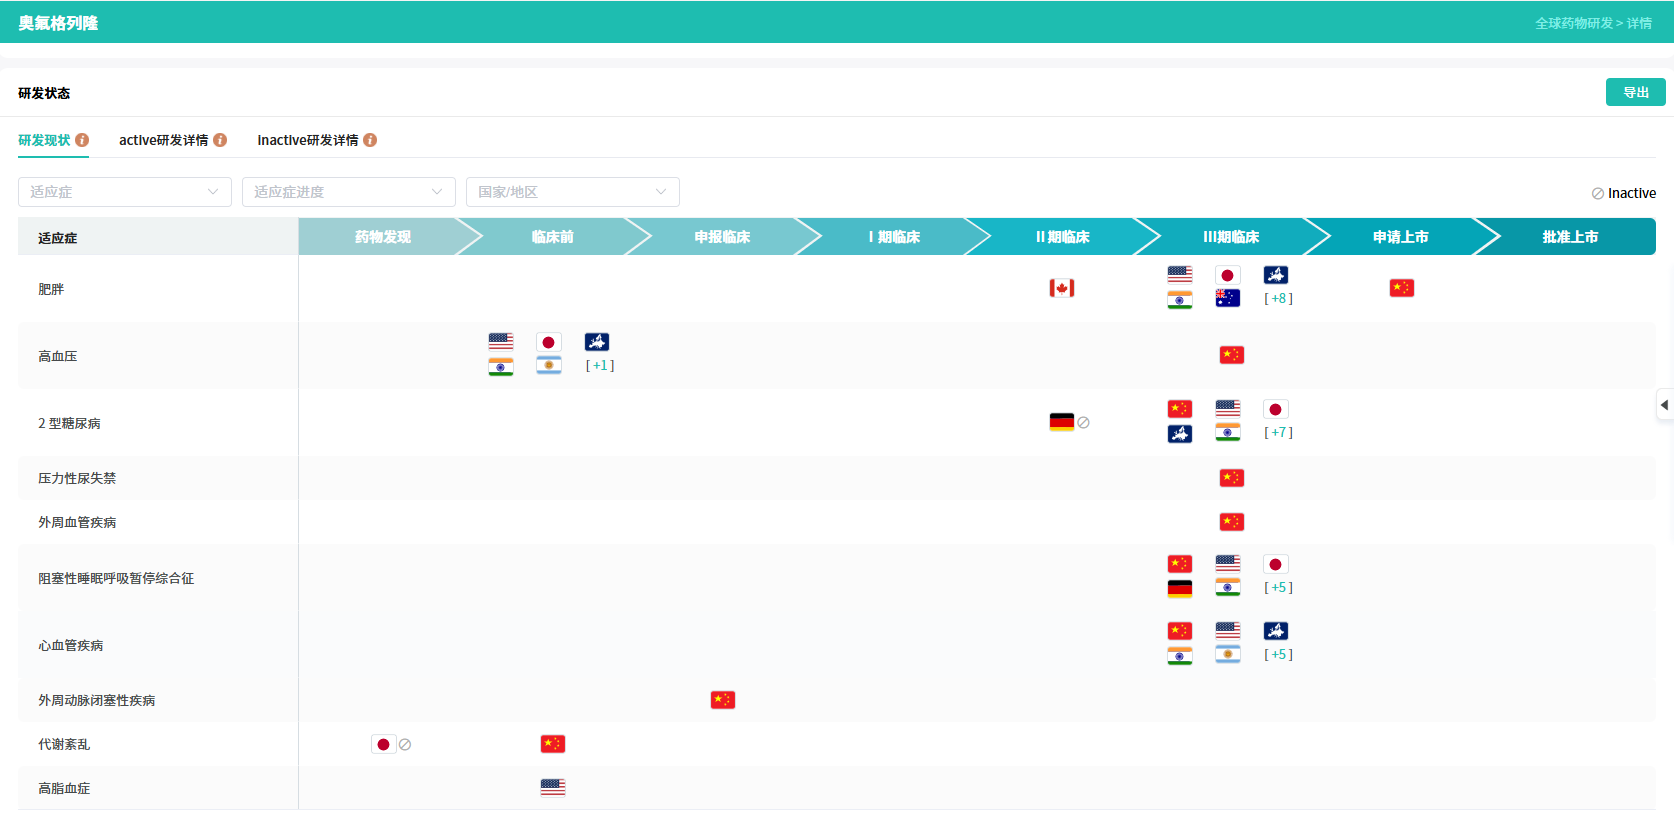Screen dimensions: 1674x820
Task: Click the 外周动脉闭塞性疾病 indication label
Action: 97,700
